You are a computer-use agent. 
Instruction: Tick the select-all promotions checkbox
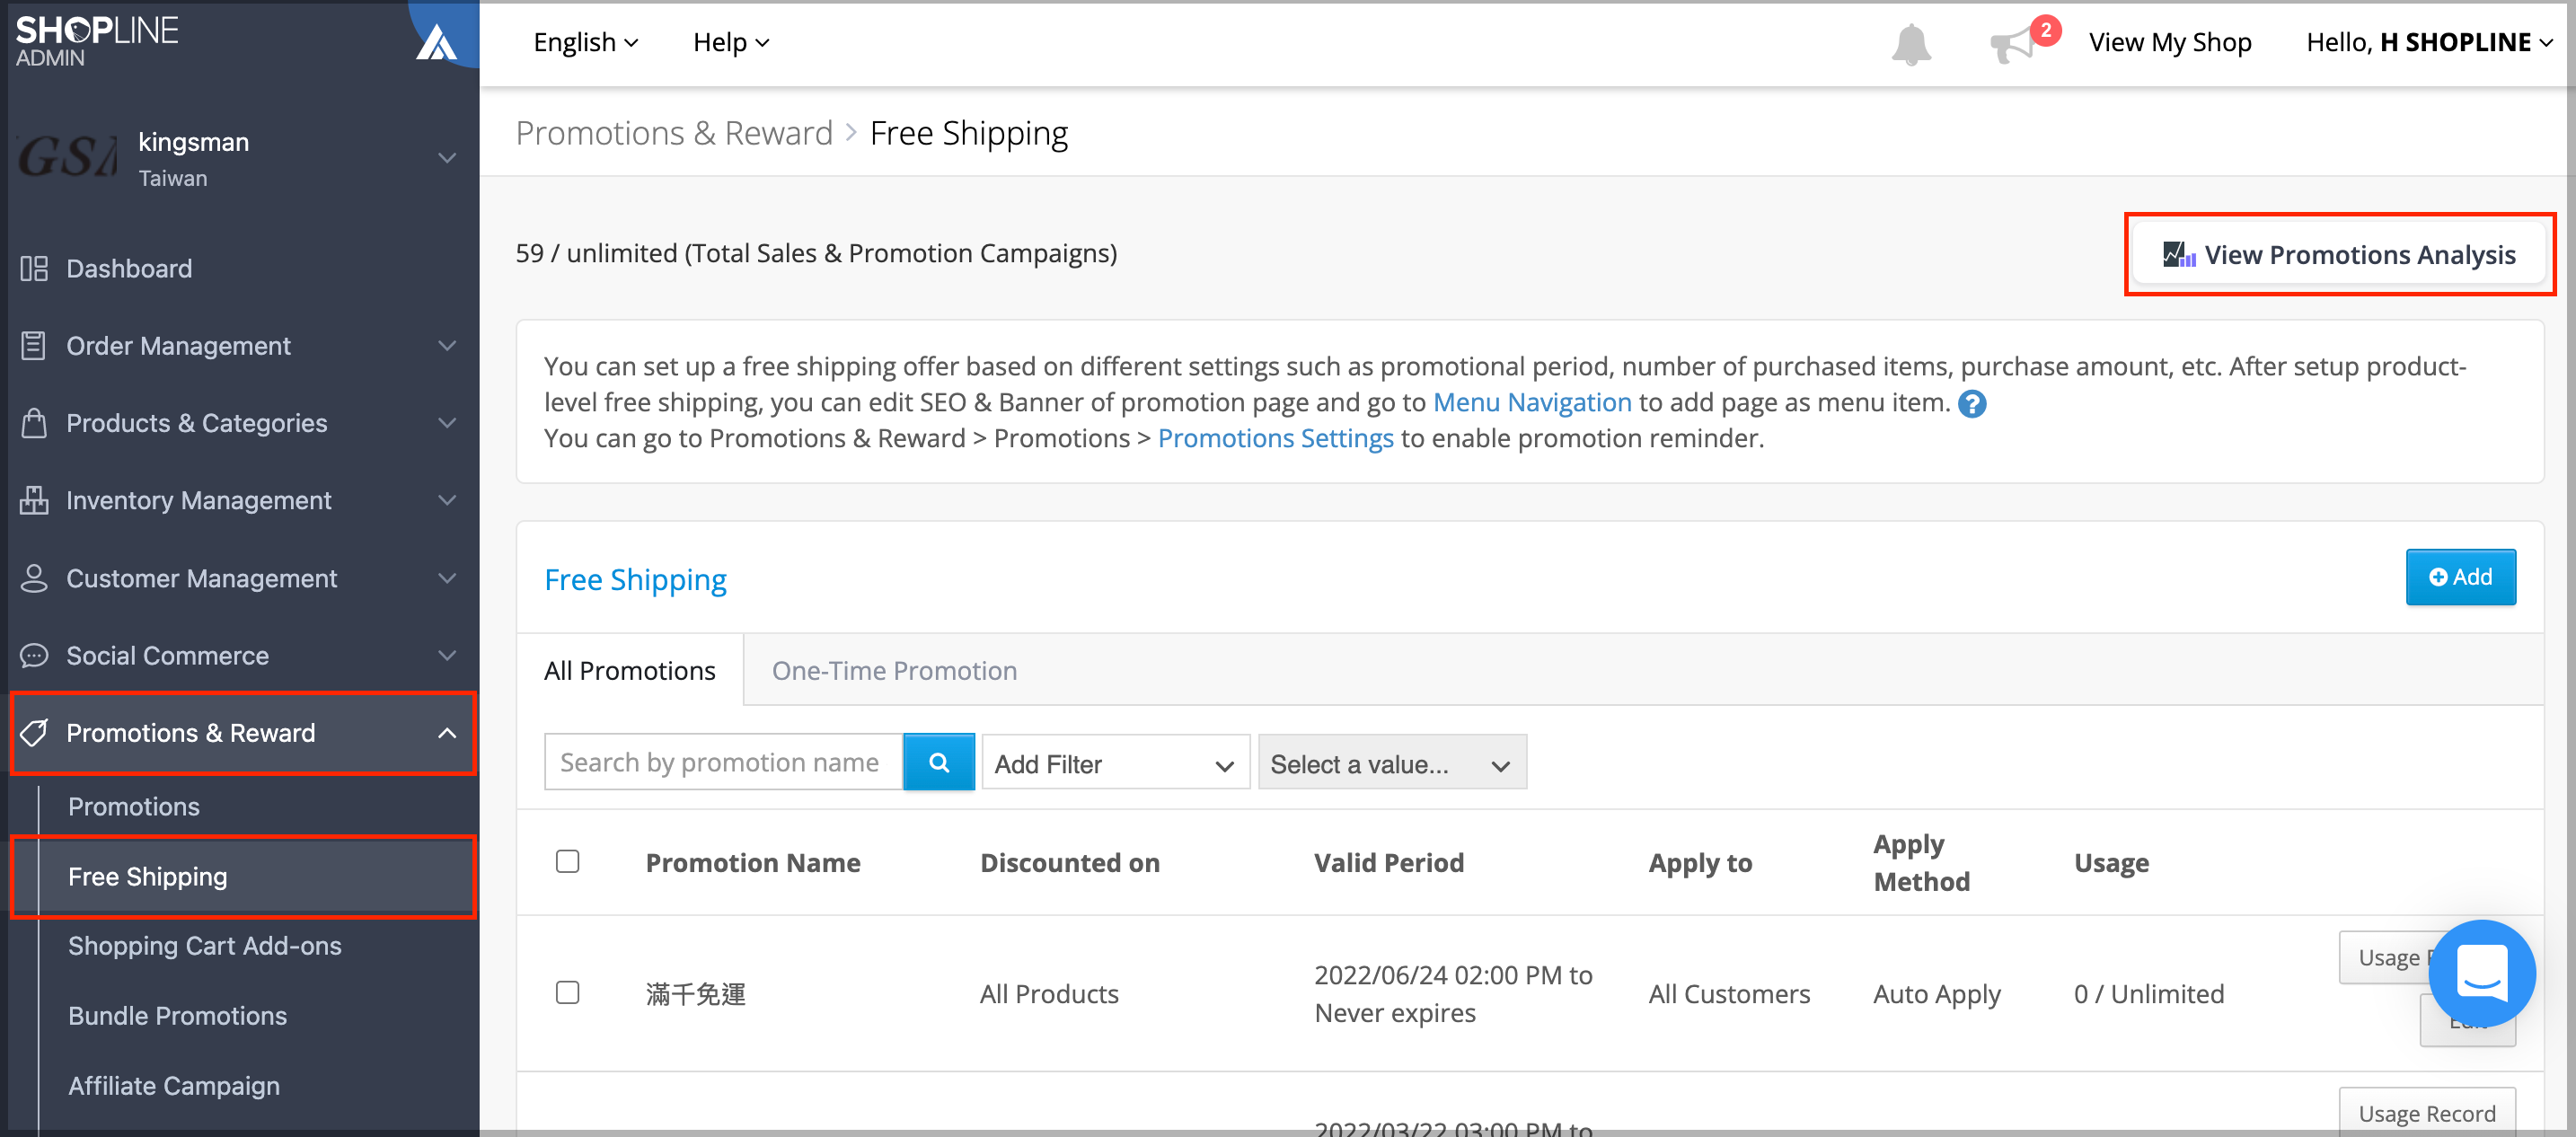point(567,861)
